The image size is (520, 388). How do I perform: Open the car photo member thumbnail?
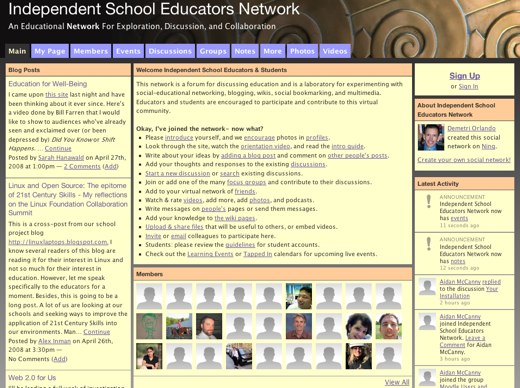coord(239,356)
